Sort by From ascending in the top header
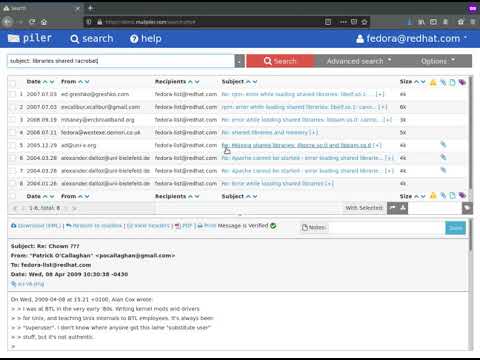This screenshot has width=480, height=360. pyautogui.click(x=80, y=82)
